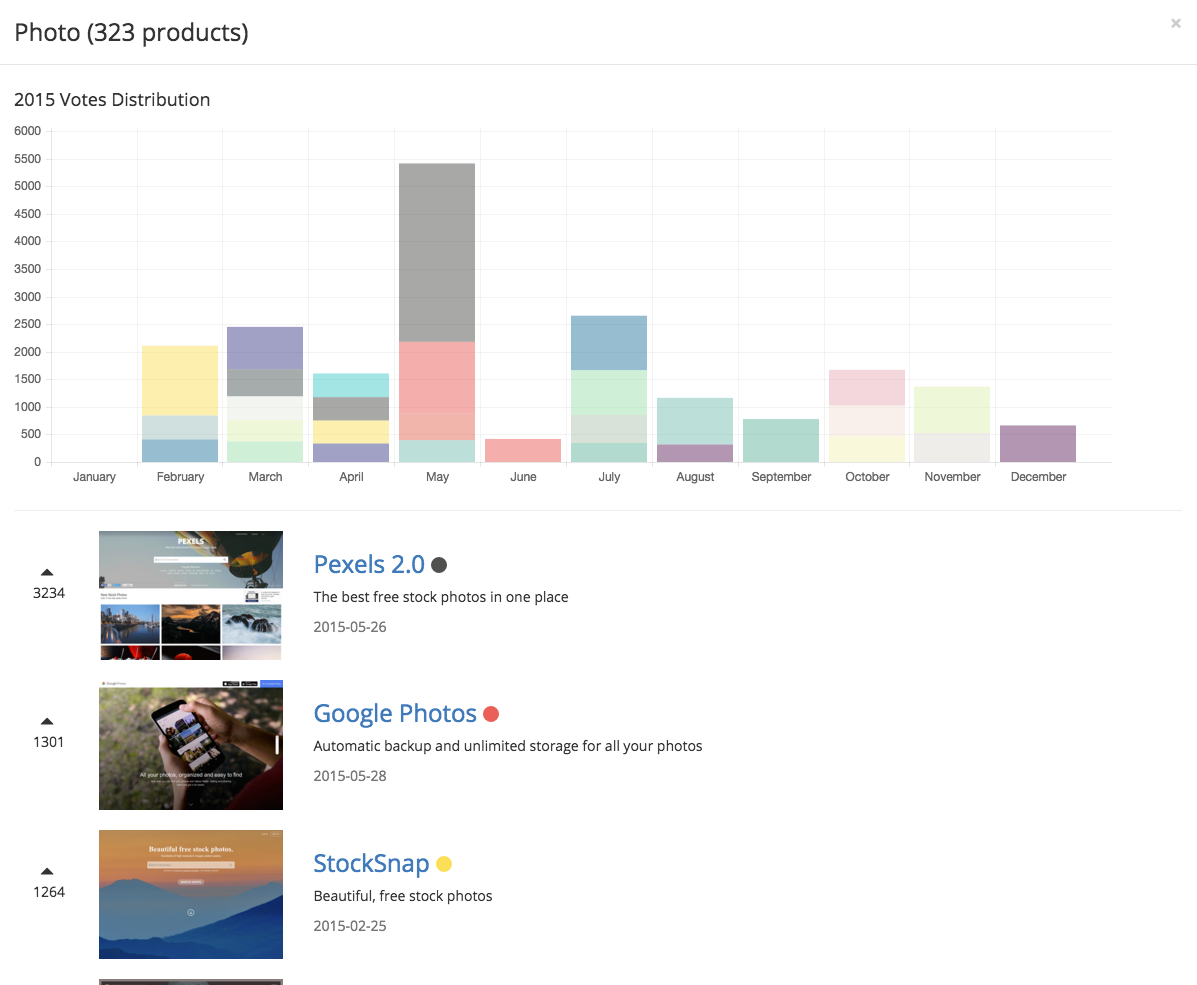Upvote Google Photos using the arrow icon
This screenshot has width=1197, height=985.
tap(47, 721)
